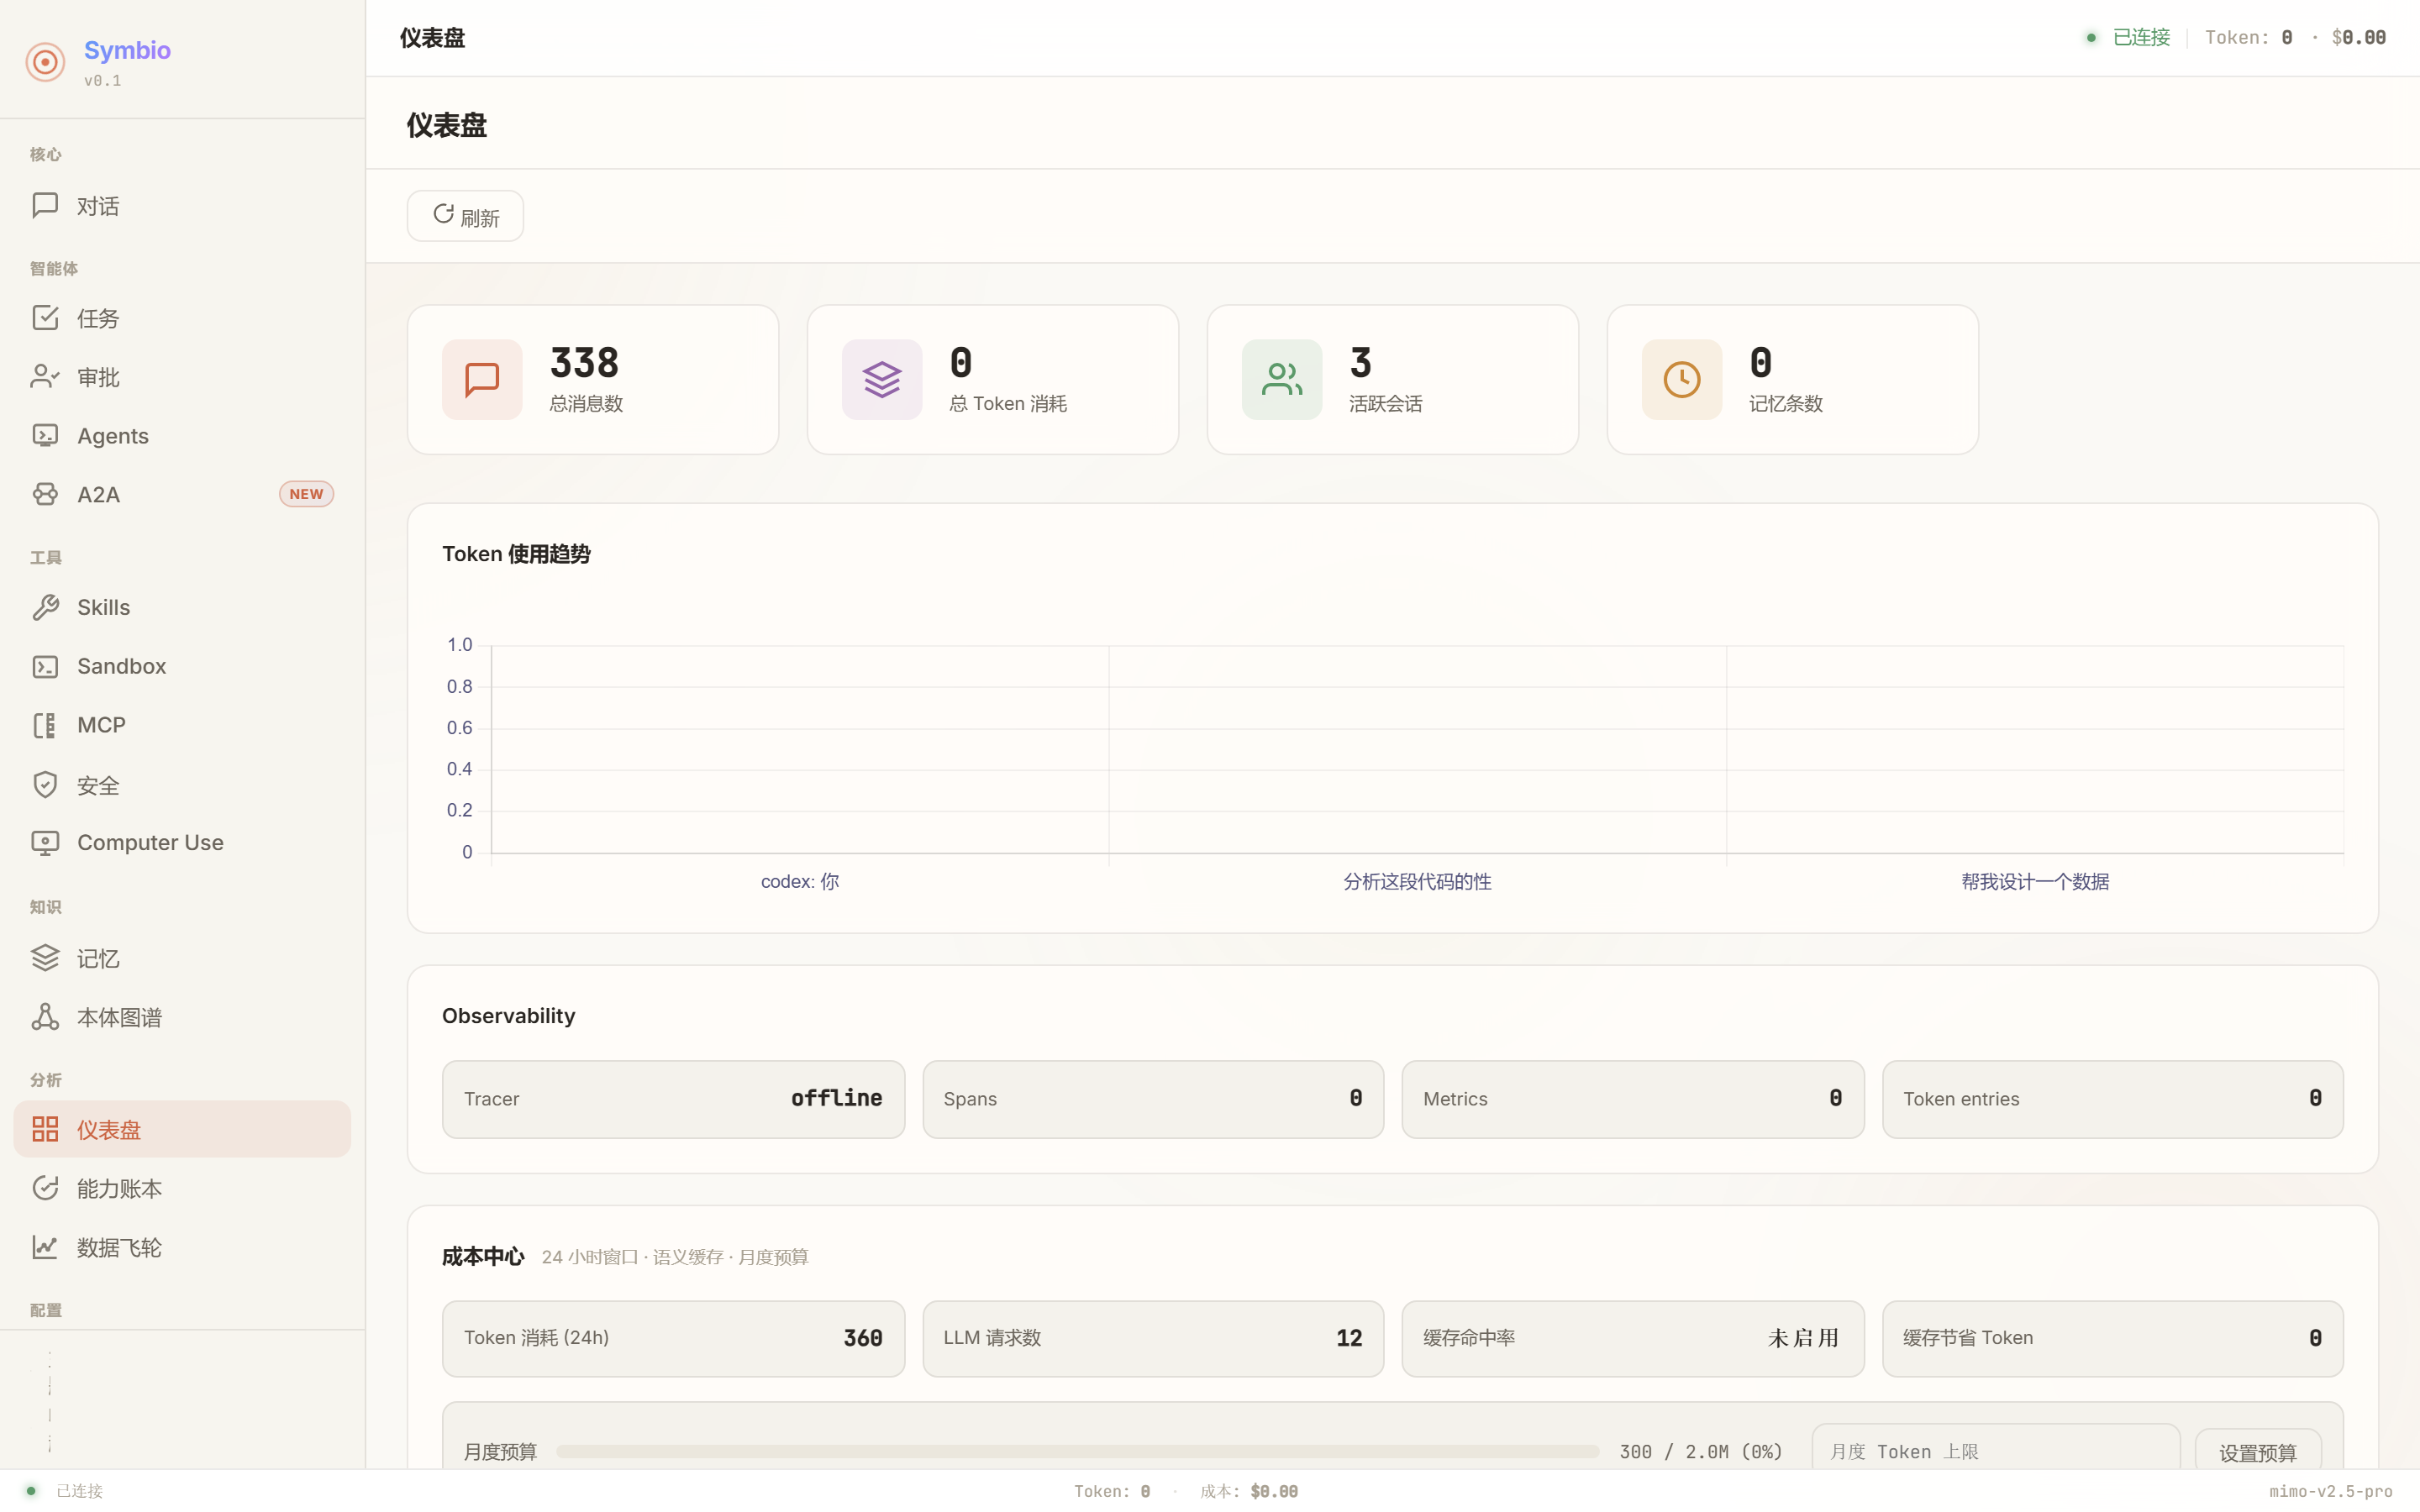Open the 本体图谱 graph icon
Screen dimensions: 2420x1512
tap(45, 1017)
